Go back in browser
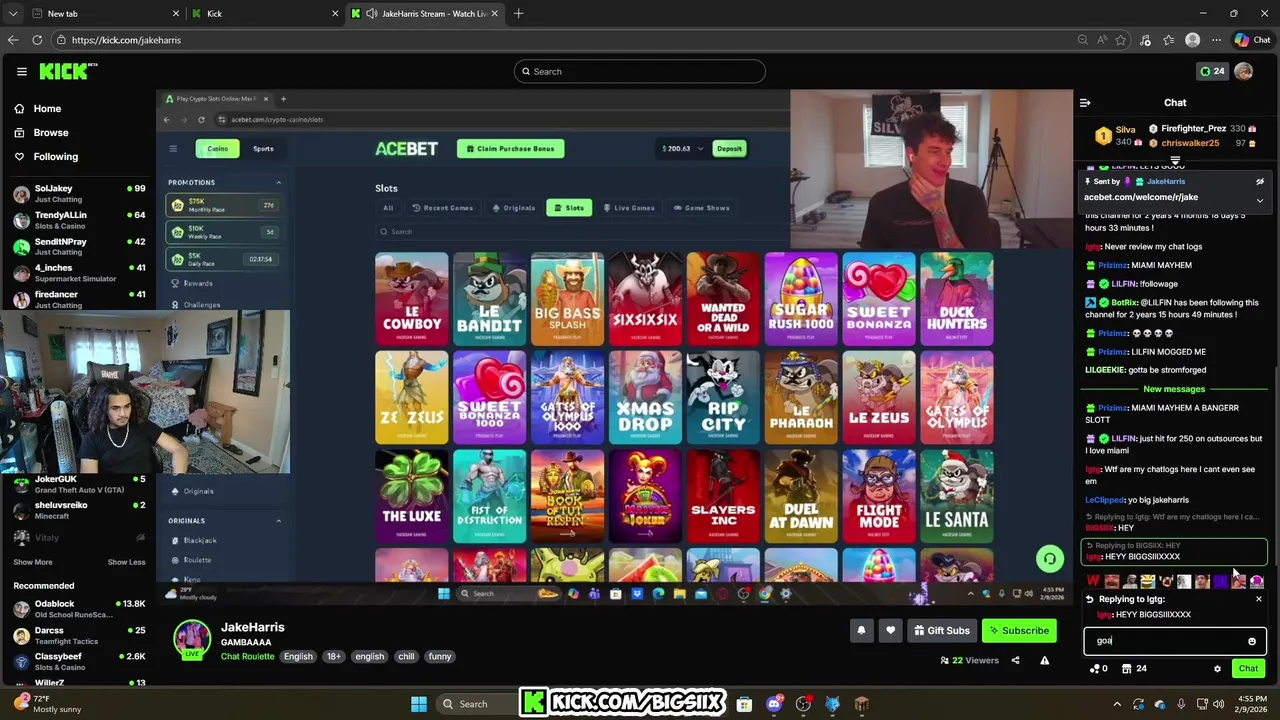This screenshot has width=1280, height=720. 12,40
